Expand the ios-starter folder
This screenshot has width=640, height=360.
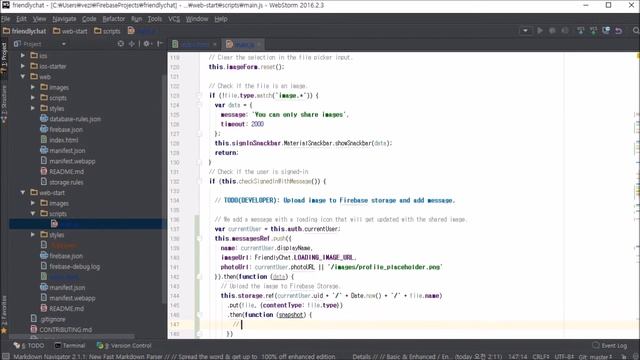tap(23, 66)
